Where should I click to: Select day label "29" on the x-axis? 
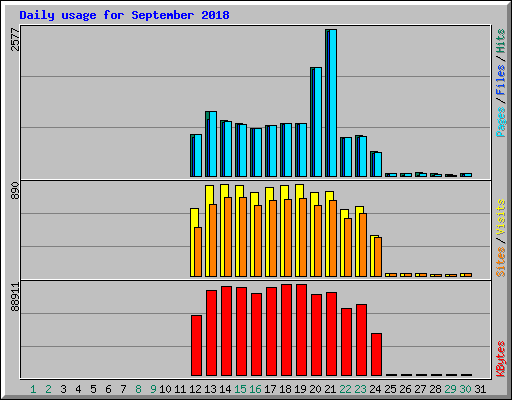[x=450, y=389]
